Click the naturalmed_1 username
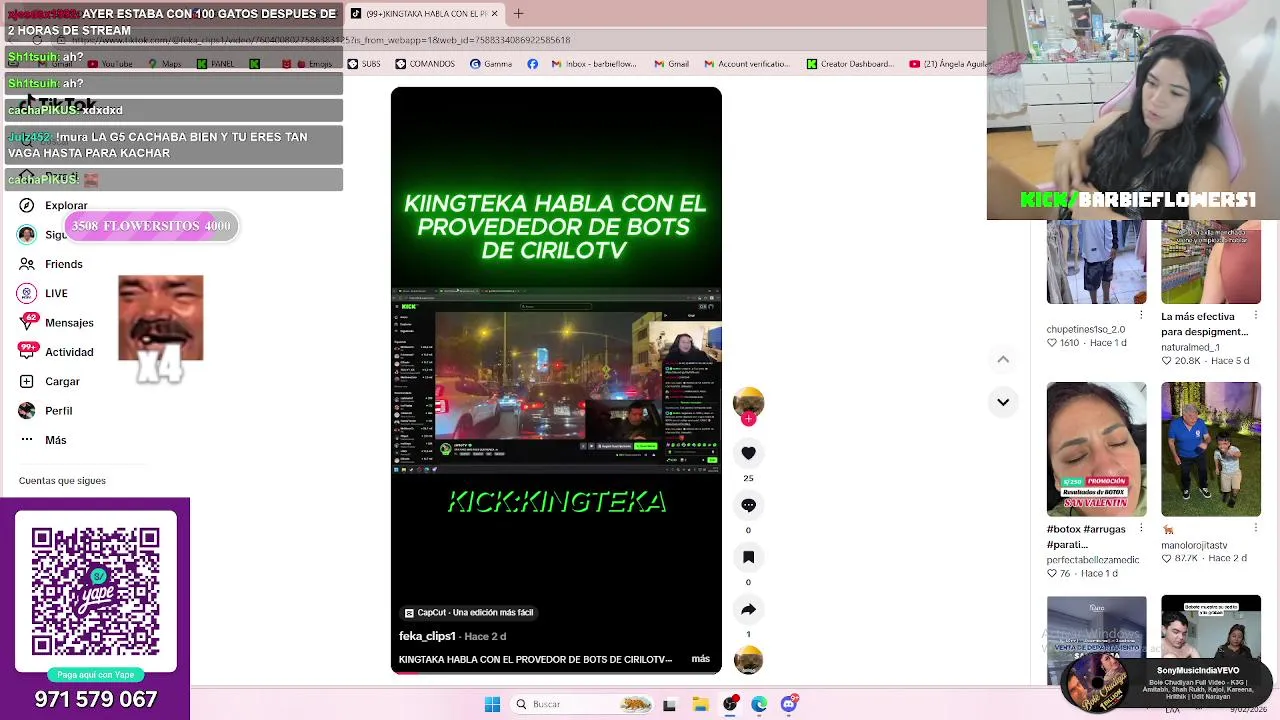This screenshot has height=720, width=1280. [x=1190, y=347]
